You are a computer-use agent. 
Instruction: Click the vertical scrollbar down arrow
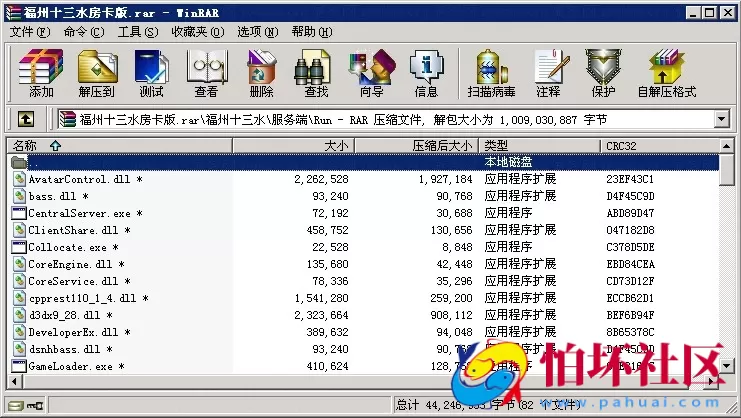coord(727,365)
